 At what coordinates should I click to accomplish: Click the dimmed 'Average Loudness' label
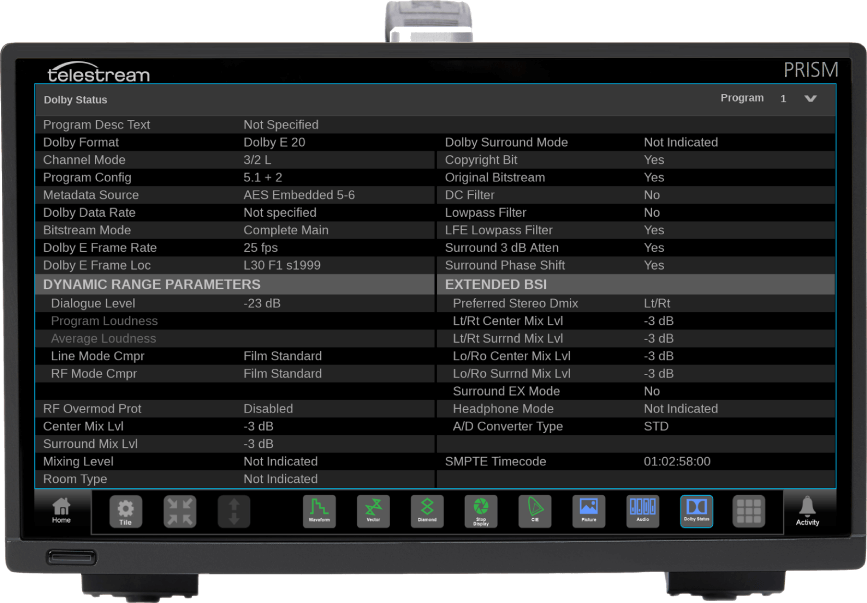103,339
